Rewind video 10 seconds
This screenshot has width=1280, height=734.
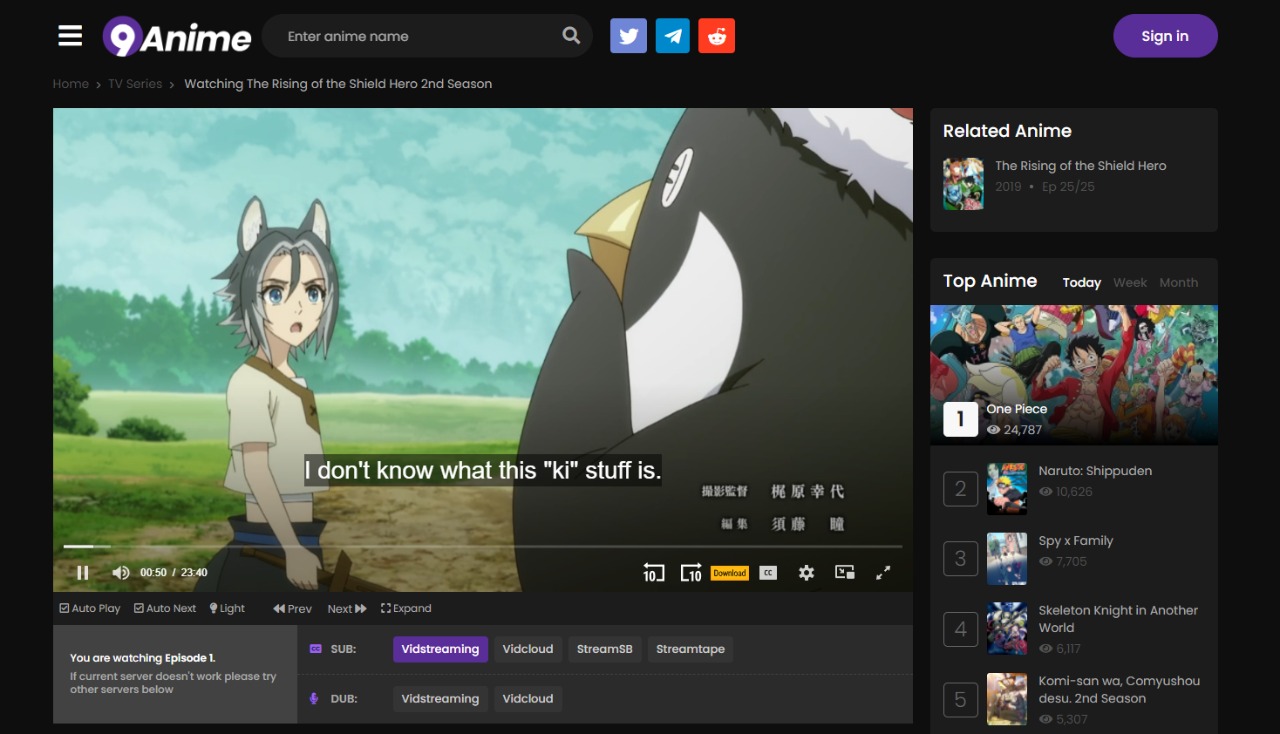pos(653,573)
